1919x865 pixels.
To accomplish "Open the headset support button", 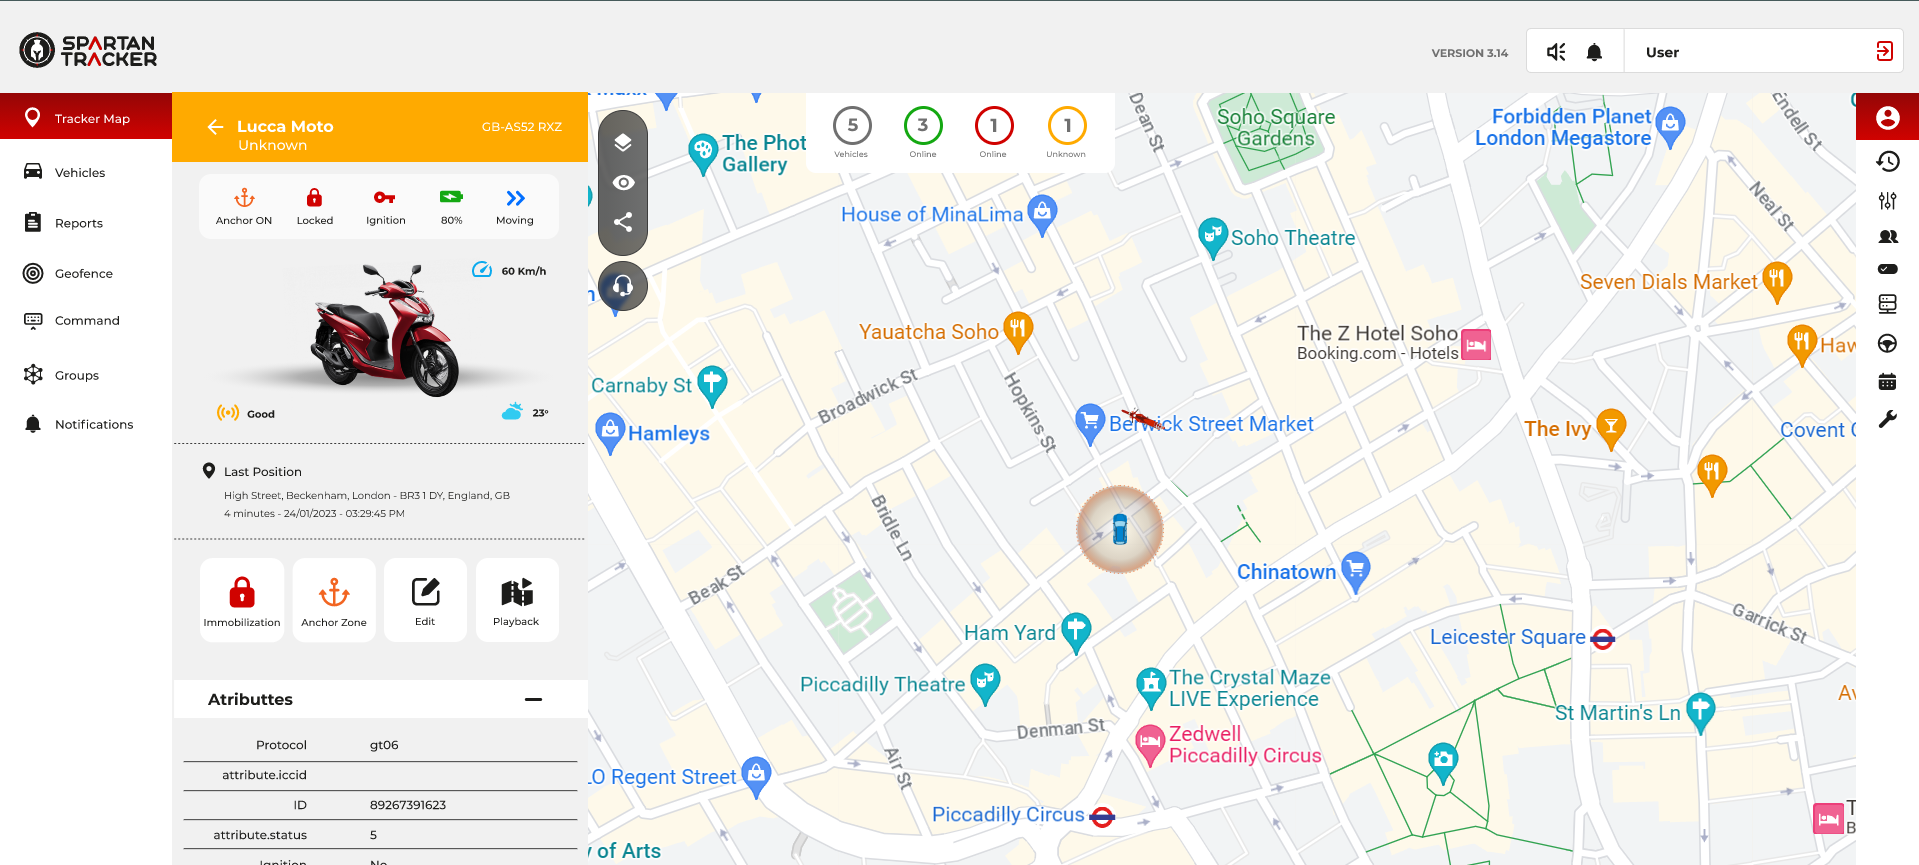I will click(623, 286).
